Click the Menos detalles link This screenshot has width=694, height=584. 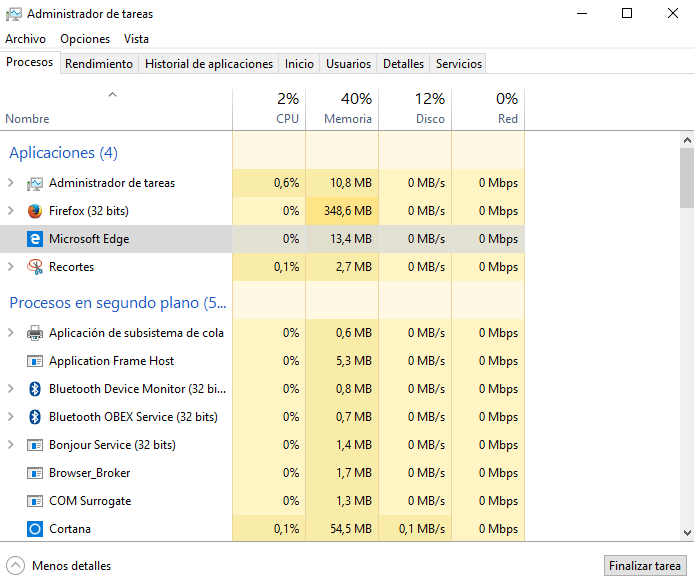(71, 566)
